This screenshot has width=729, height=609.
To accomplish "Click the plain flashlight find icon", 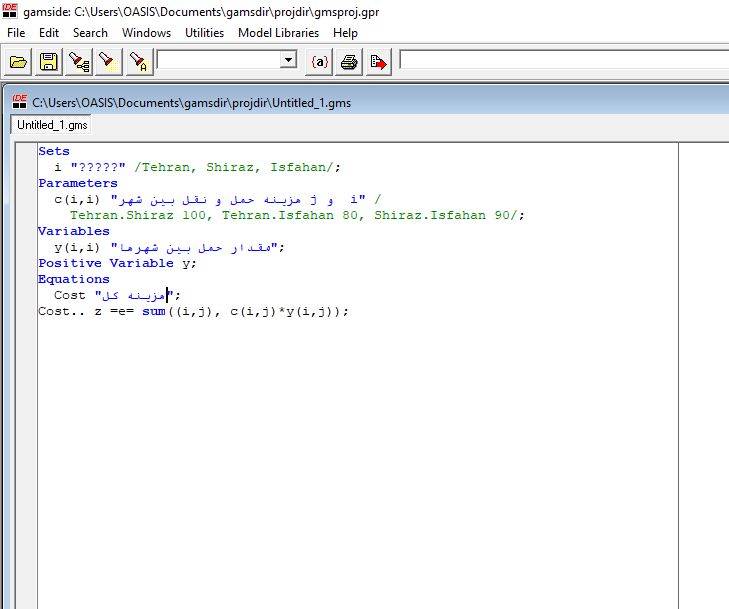I will 109,62.
